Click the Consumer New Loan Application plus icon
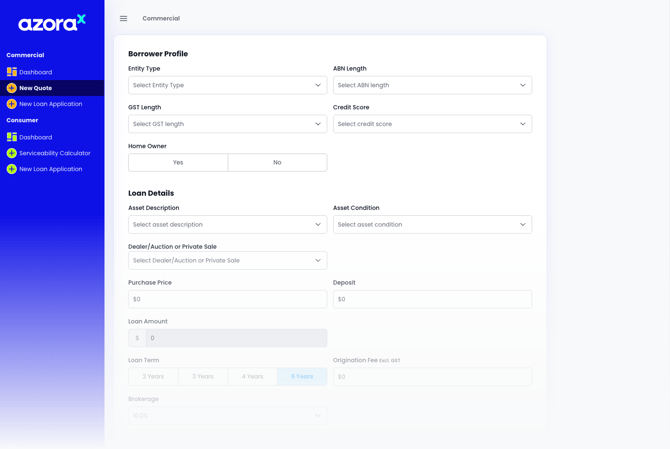 click(x=12, y=169)
